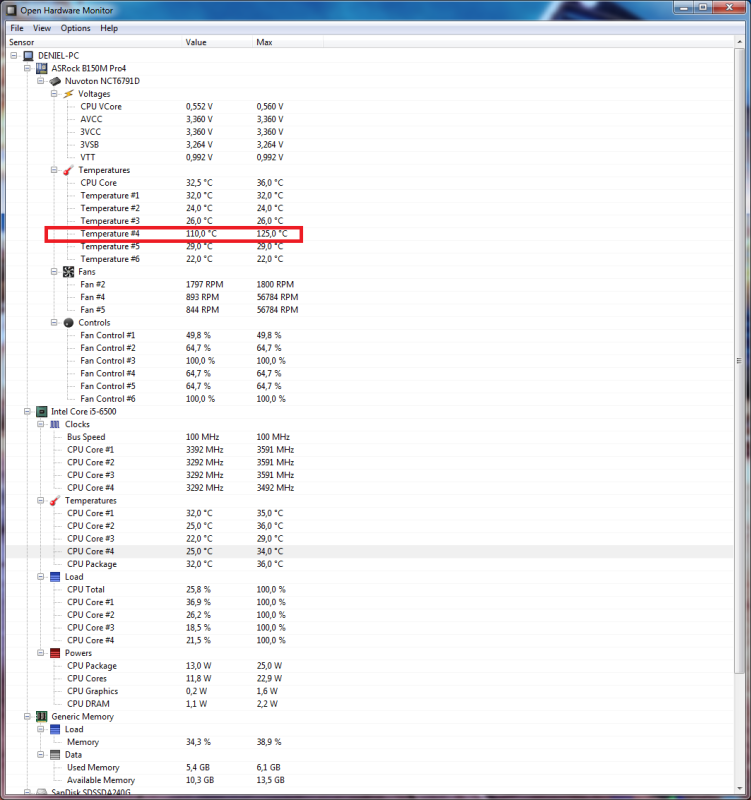Collapse the ASRock B150M Pro4 node
The height and width of the screenshot is (800, 751).
point(27,68)
